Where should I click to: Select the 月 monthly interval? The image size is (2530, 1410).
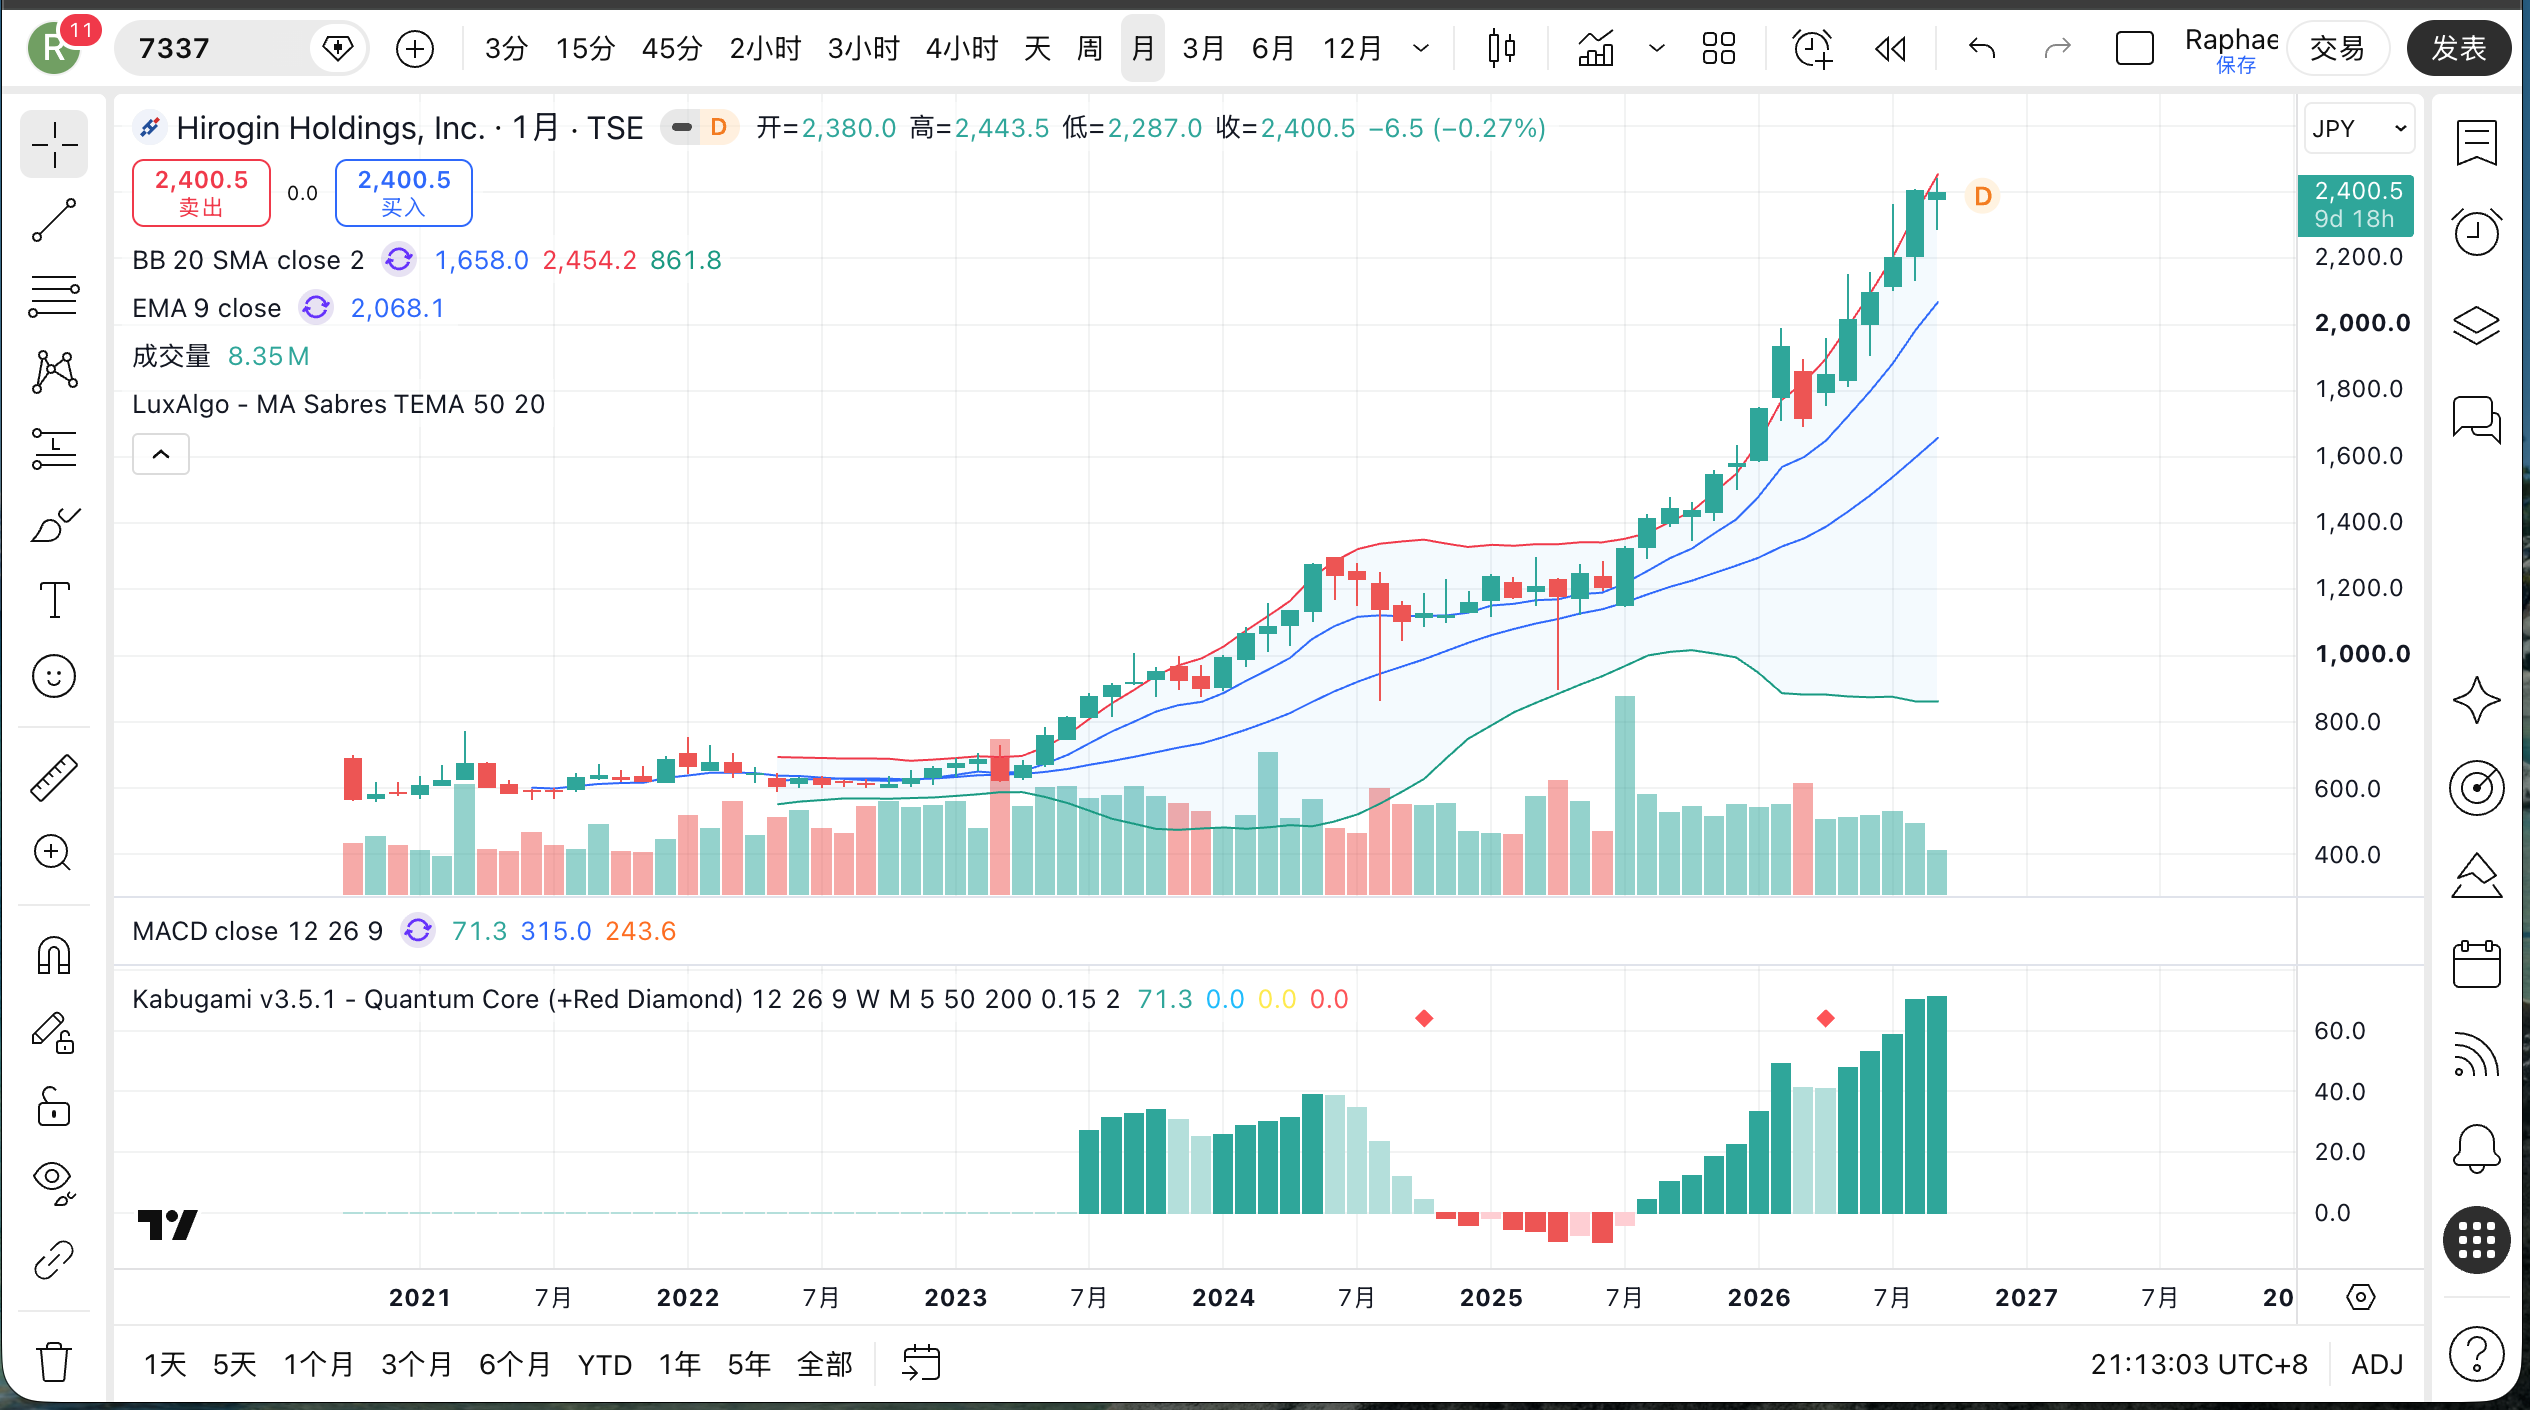tap(1142, 48)
